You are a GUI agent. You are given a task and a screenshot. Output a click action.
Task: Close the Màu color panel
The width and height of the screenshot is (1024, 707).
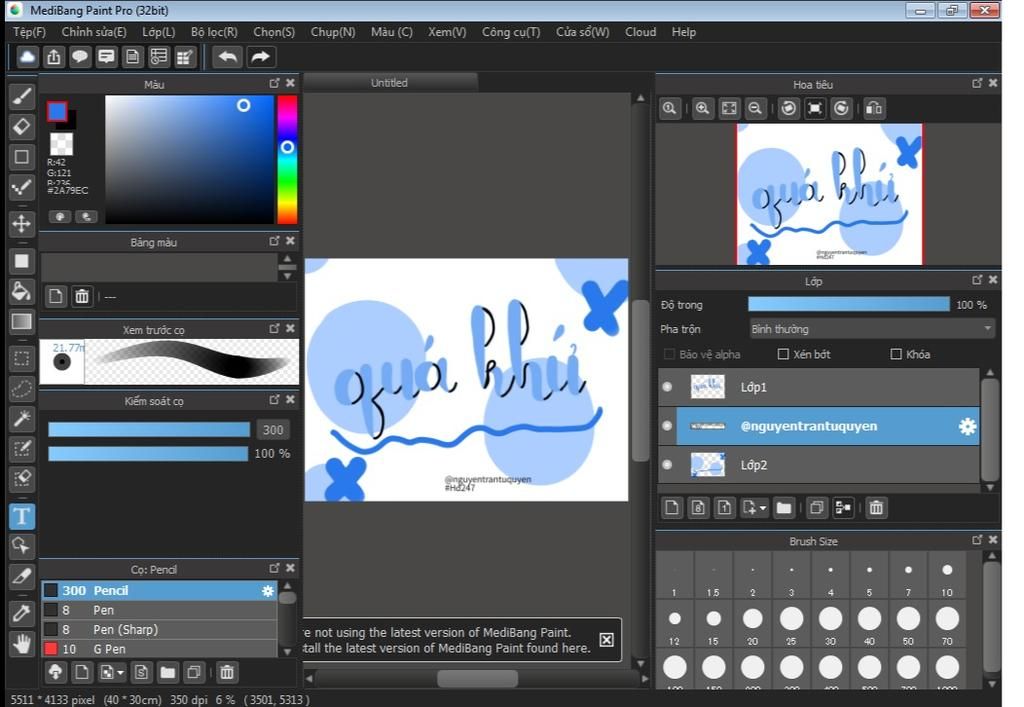(291, 83)
